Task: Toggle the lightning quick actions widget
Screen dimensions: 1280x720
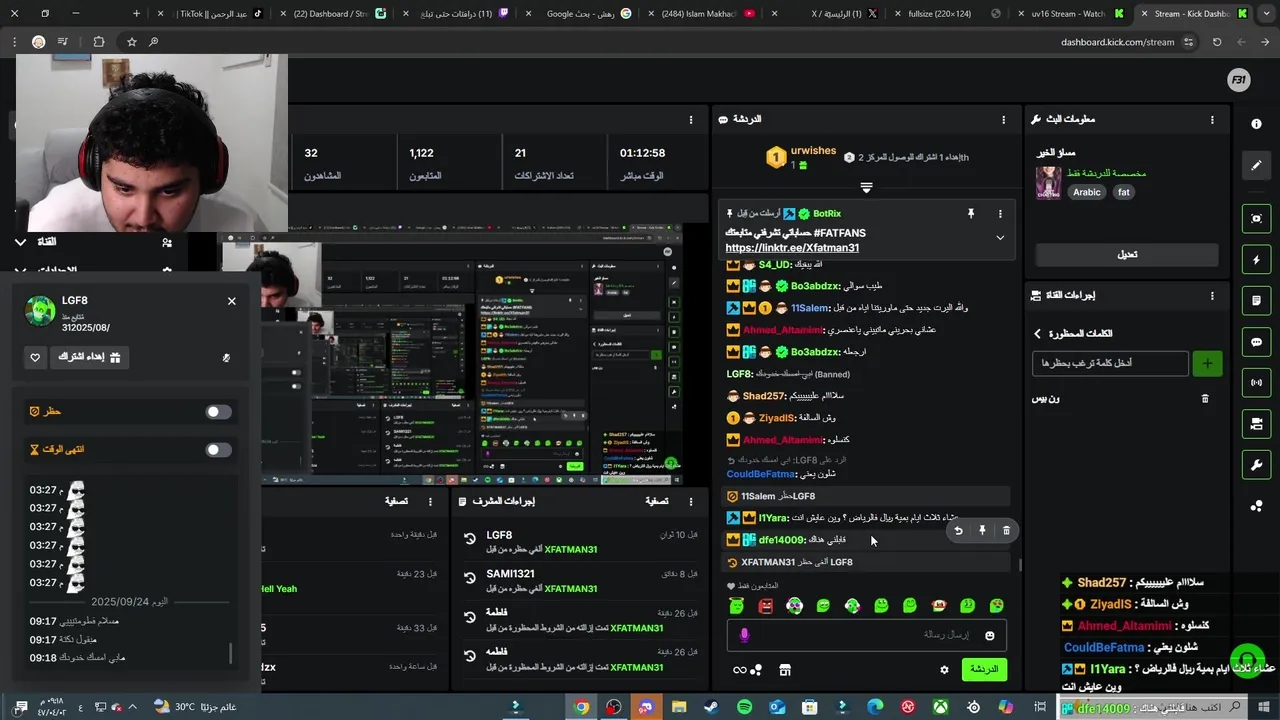Action: pos(1256,260)
